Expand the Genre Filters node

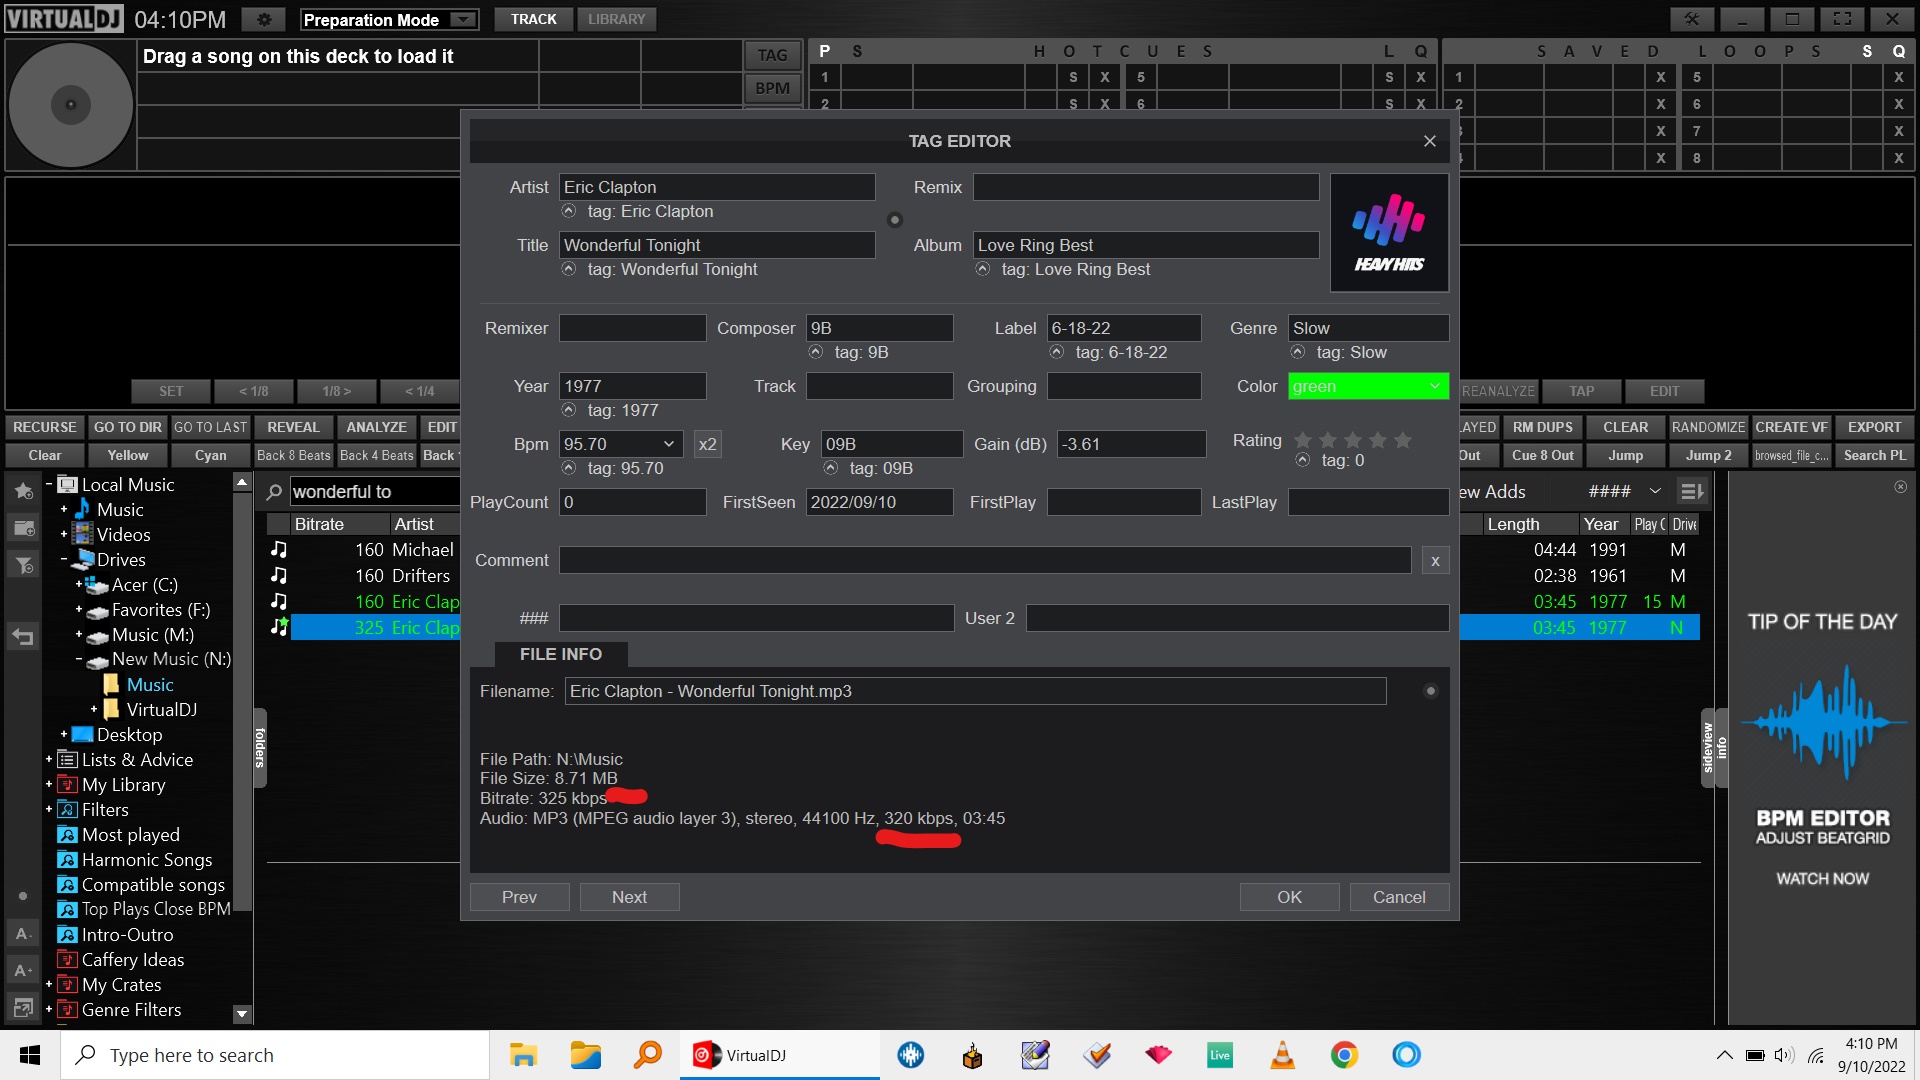pos(48,1010)
